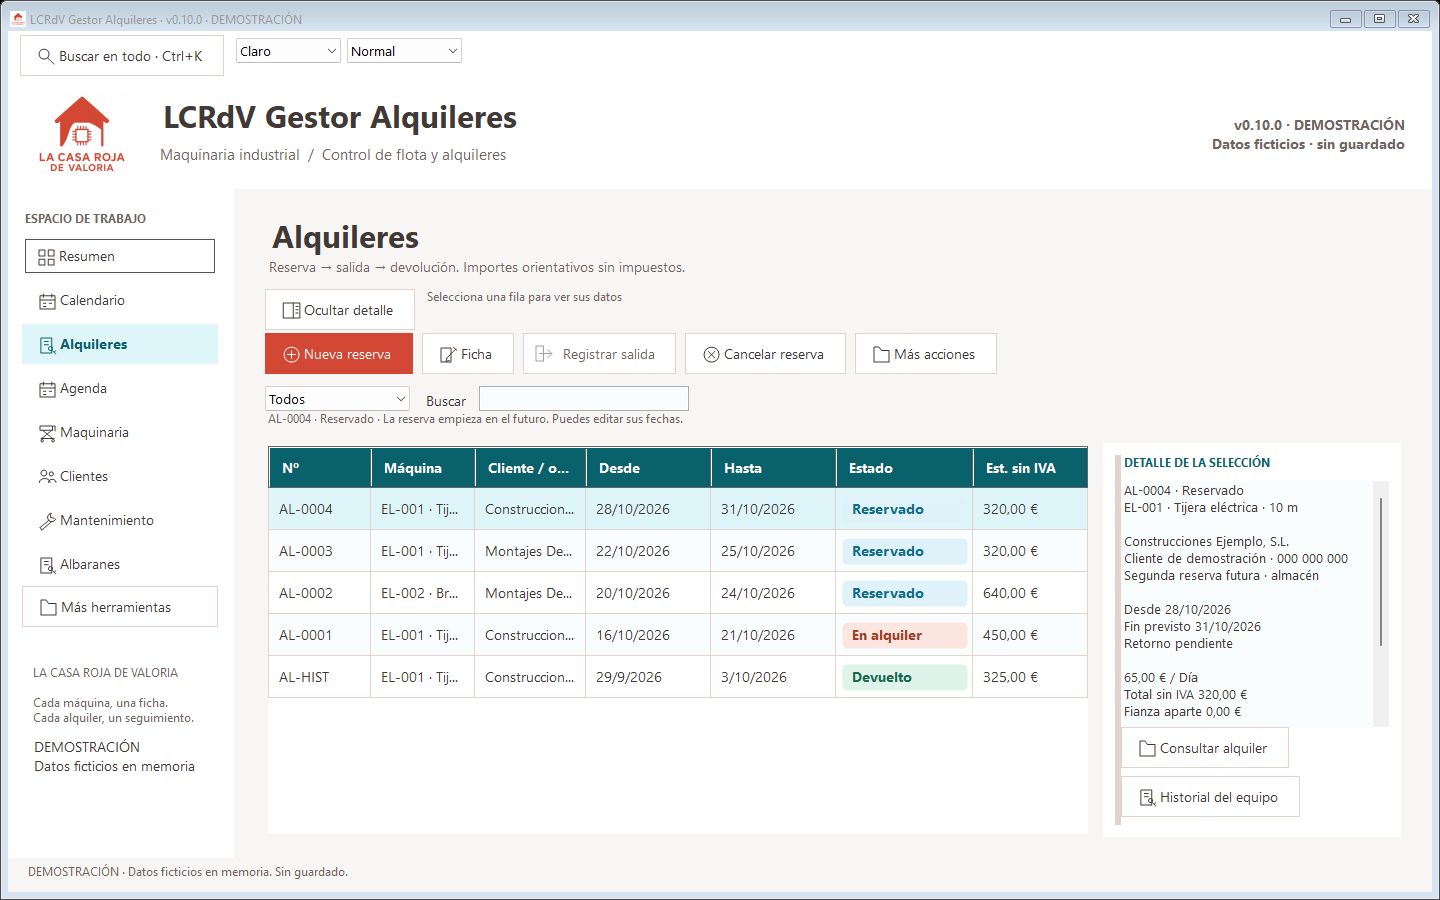The width and height of the screenshot is (1440, 900).
Task: Open the Ficha button
Action: 468,354
